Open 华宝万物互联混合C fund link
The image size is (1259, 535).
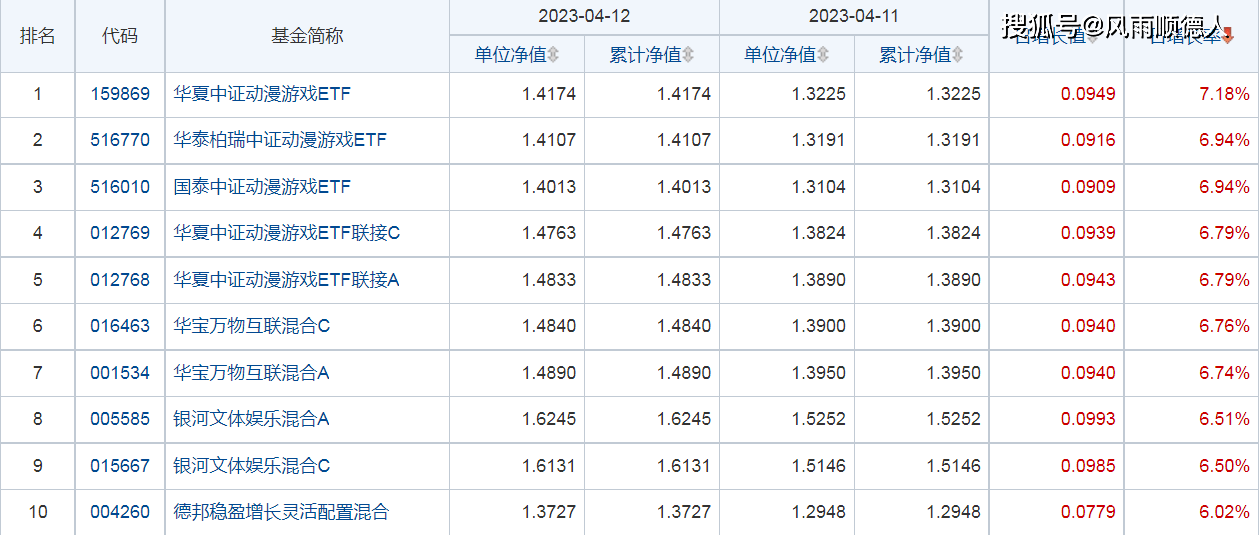pos(252,326)
